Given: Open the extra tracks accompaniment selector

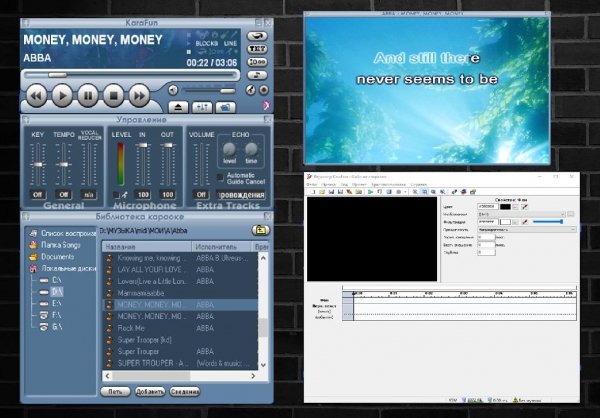Looking at the screenshot, I should click(241, 195).
